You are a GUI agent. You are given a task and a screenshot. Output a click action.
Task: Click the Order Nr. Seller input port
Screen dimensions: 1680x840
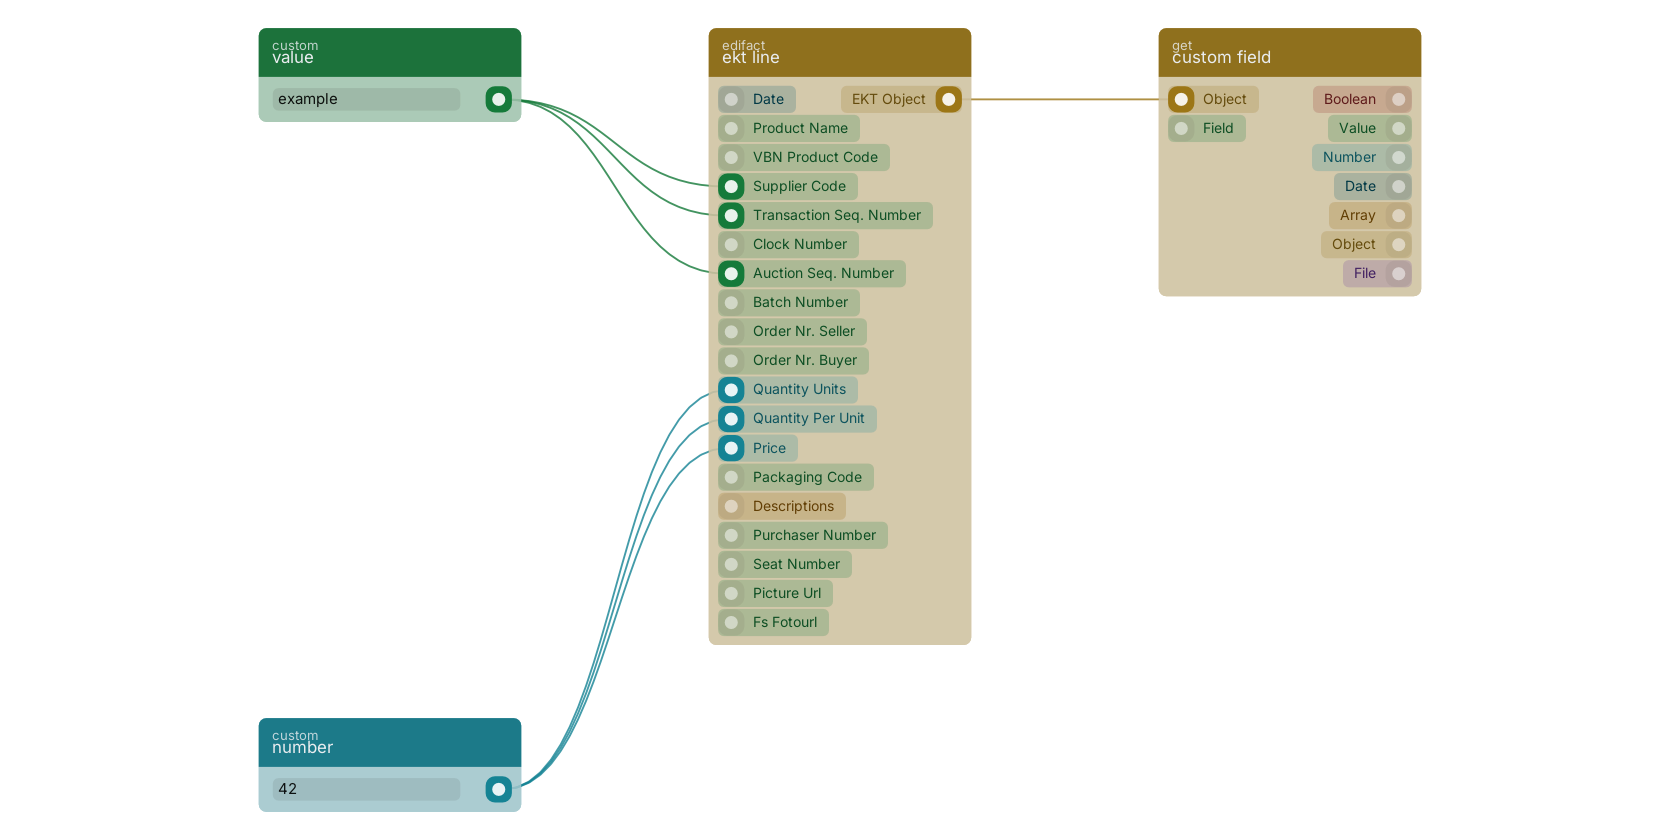731,331
